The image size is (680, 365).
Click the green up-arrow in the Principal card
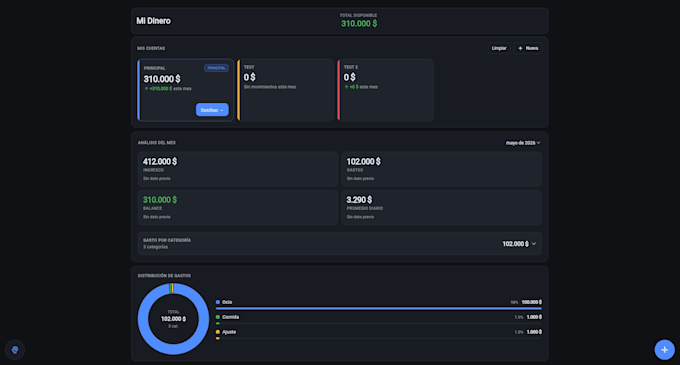coord(146,88)
